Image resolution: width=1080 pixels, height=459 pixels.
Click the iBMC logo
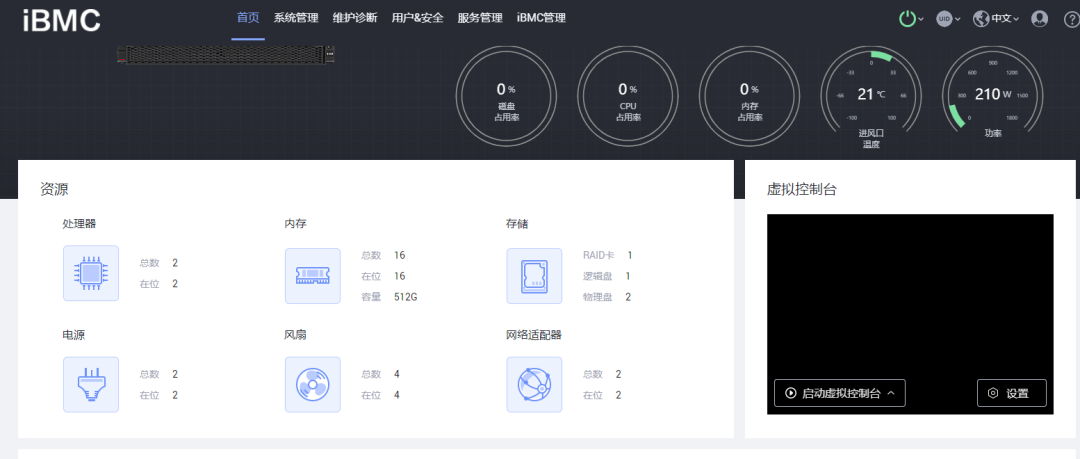pyautogui.click(x=61, y=21)
